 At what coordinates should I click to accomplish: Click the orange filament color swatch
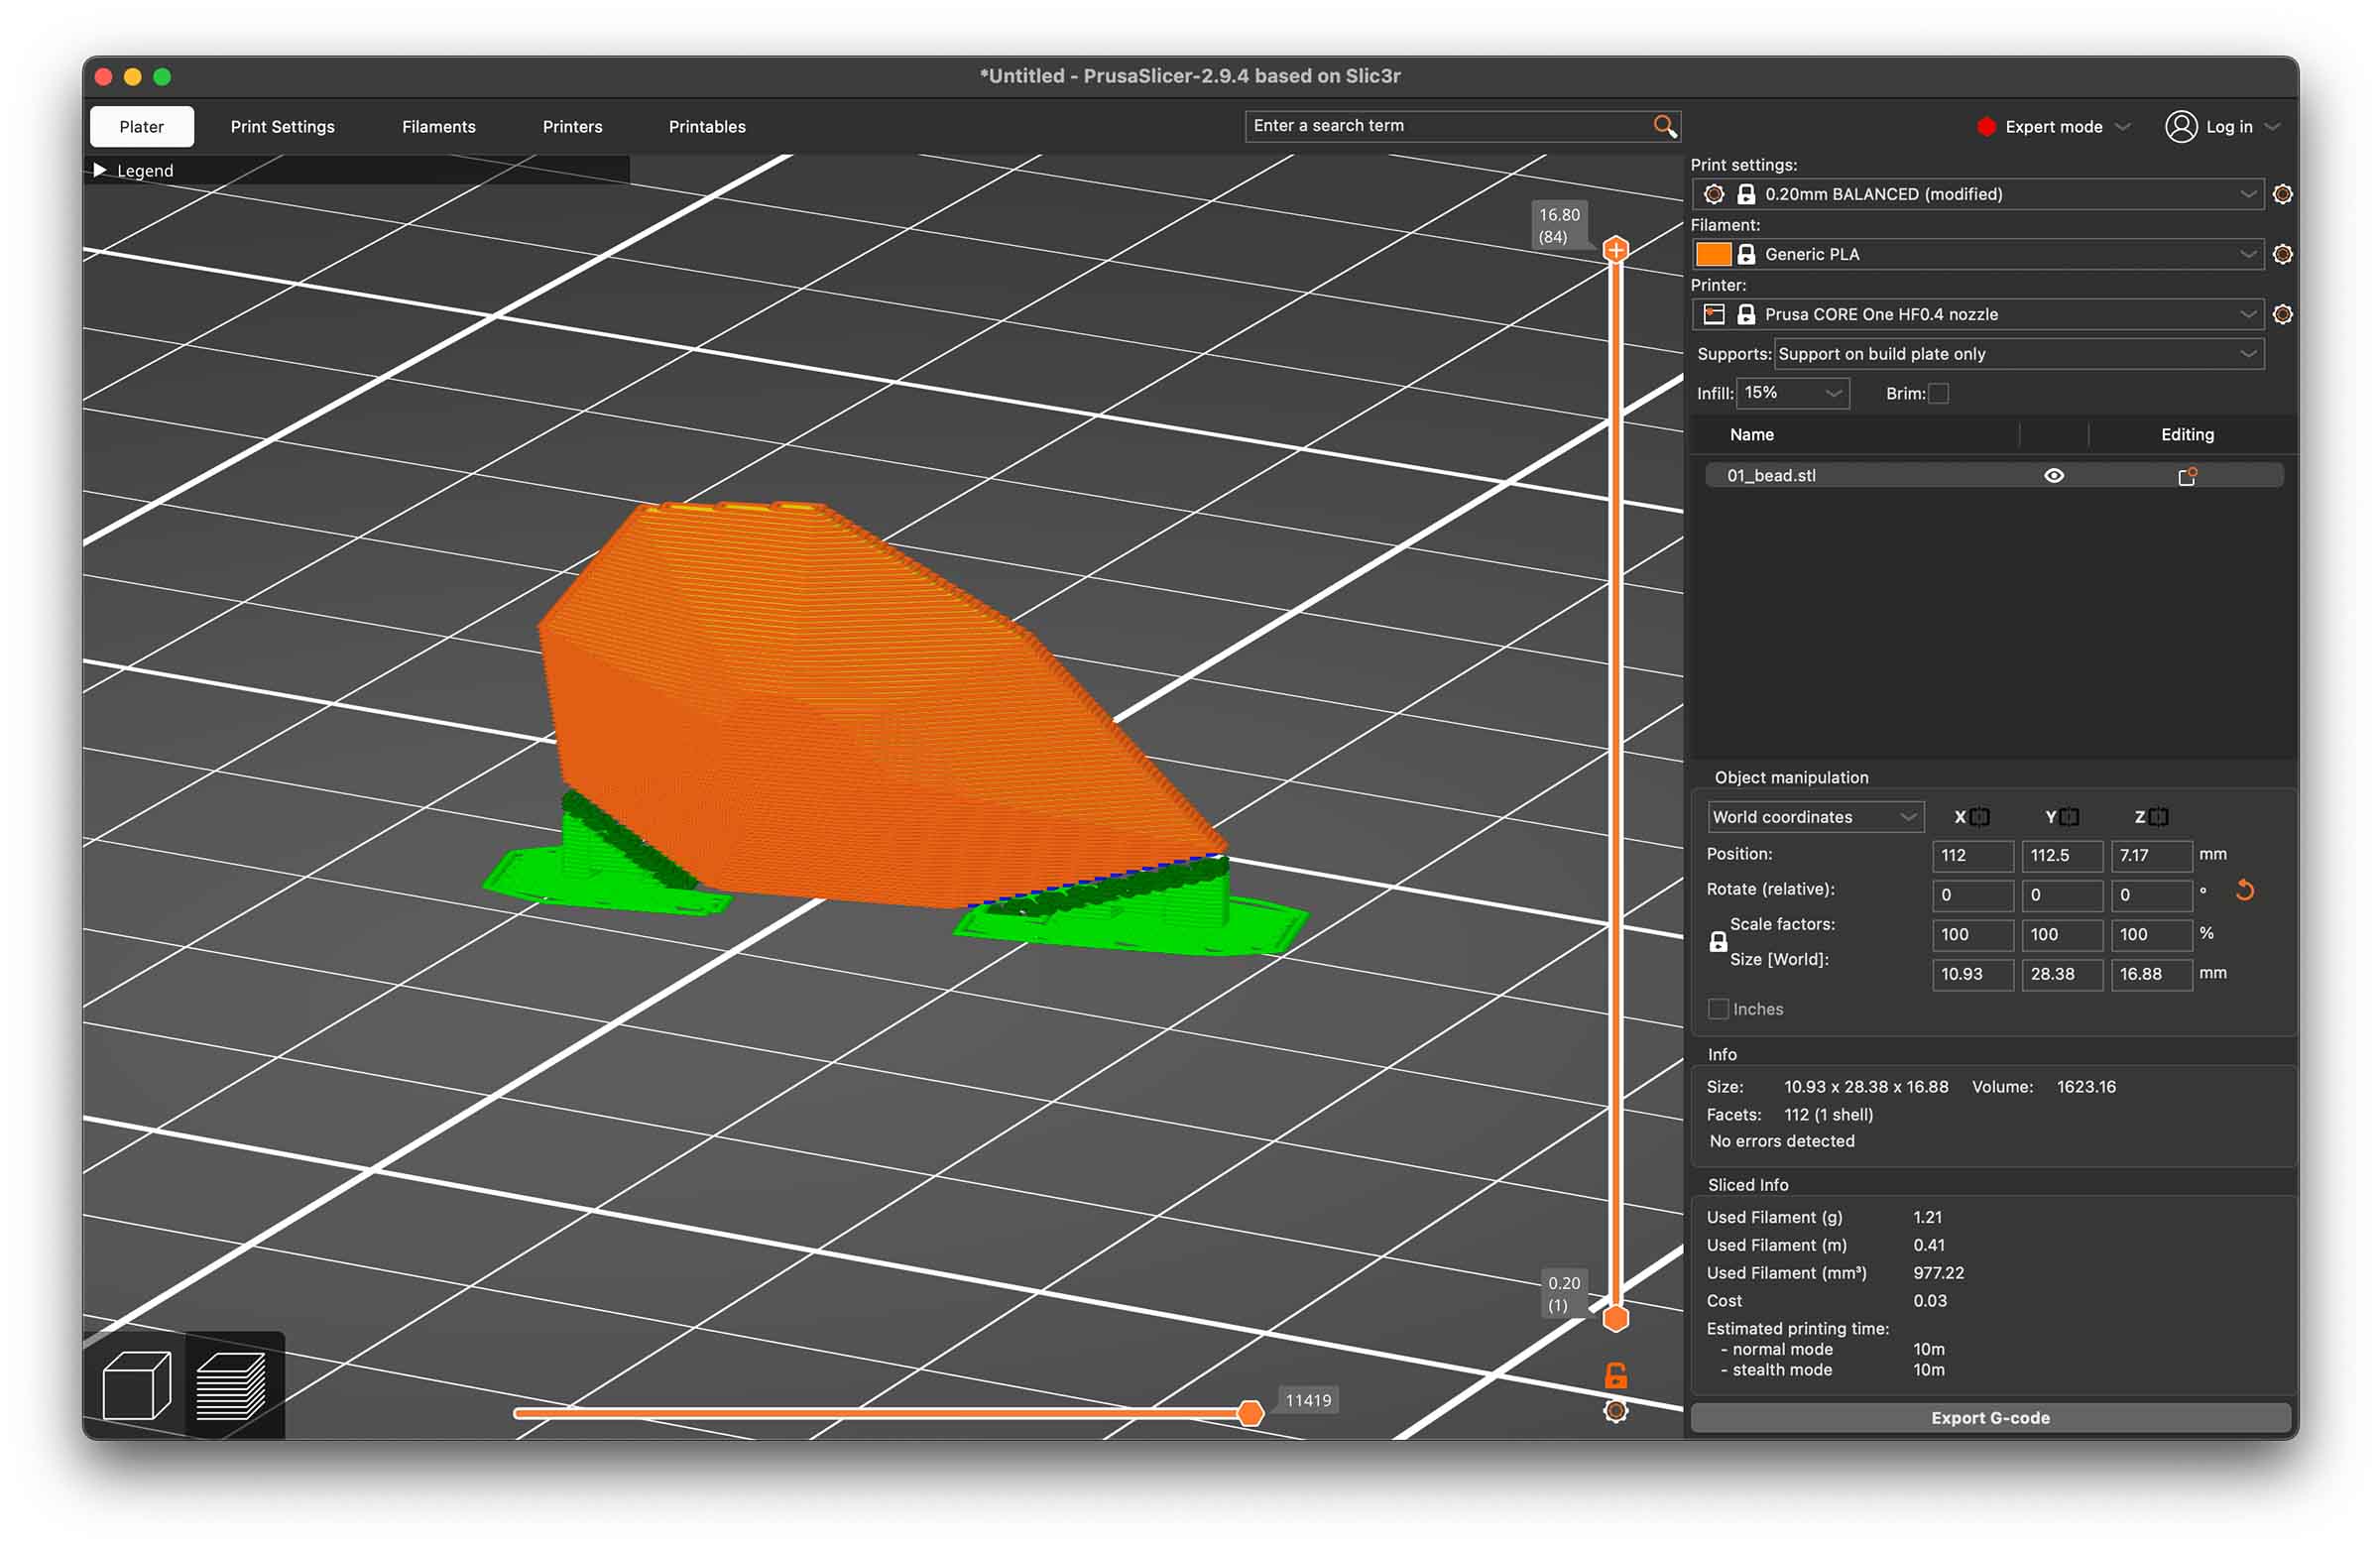coord(1713,254)
